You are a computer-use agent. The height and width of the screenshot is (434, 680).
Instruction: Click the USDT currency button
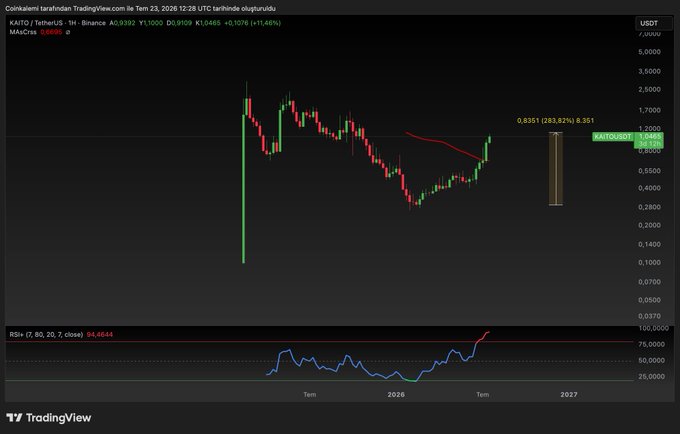654,23
